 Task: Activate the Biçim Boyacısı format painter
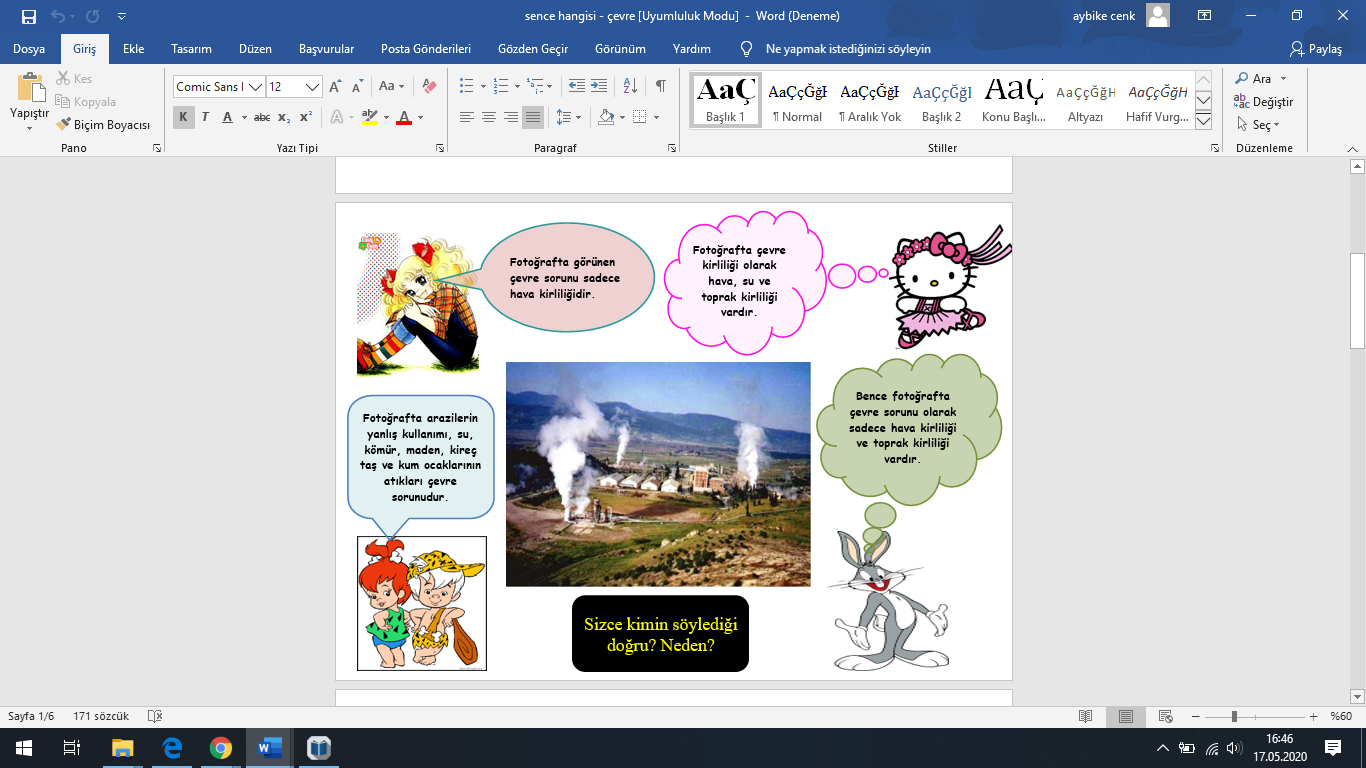point(103,125)
